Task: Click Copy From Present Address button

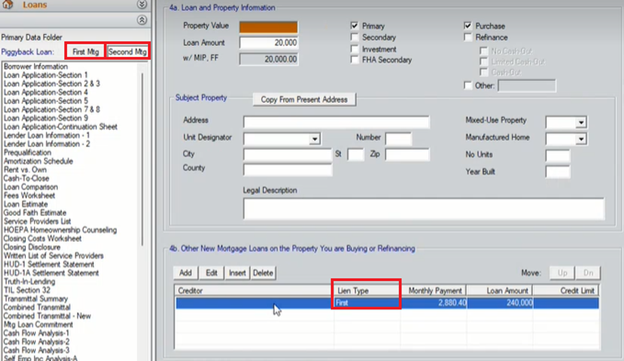Action: point(304,100)
